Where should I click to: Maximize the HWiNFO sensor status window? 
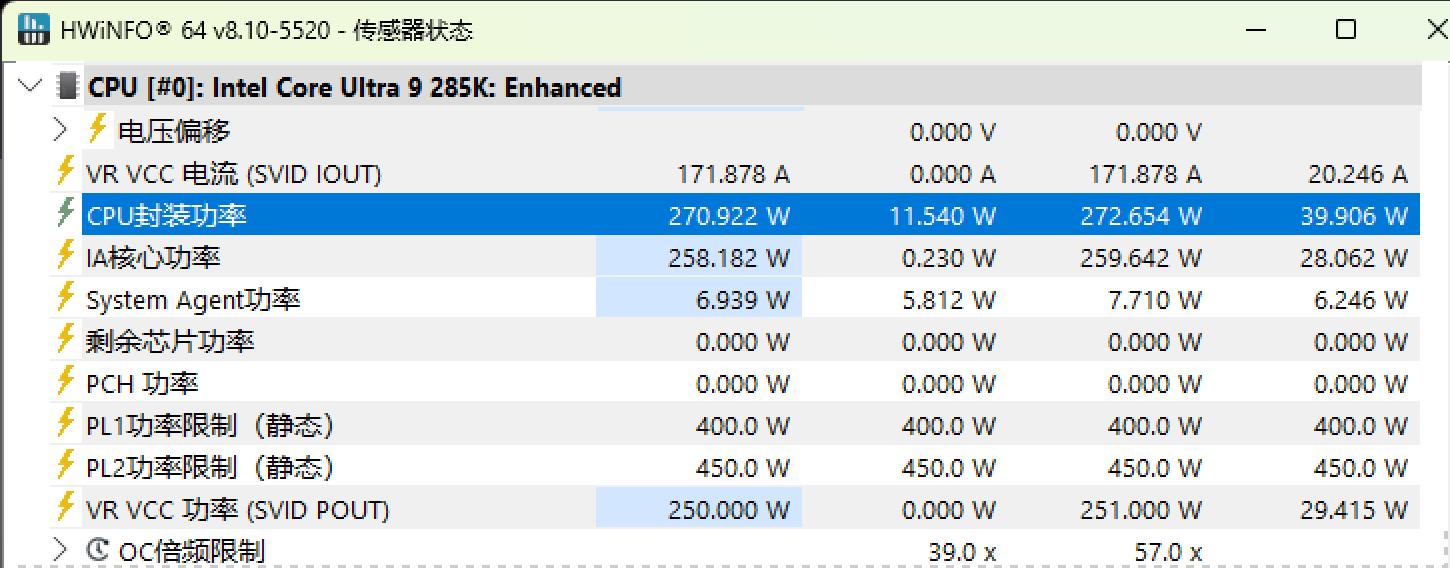click(x=1346, y=30)
